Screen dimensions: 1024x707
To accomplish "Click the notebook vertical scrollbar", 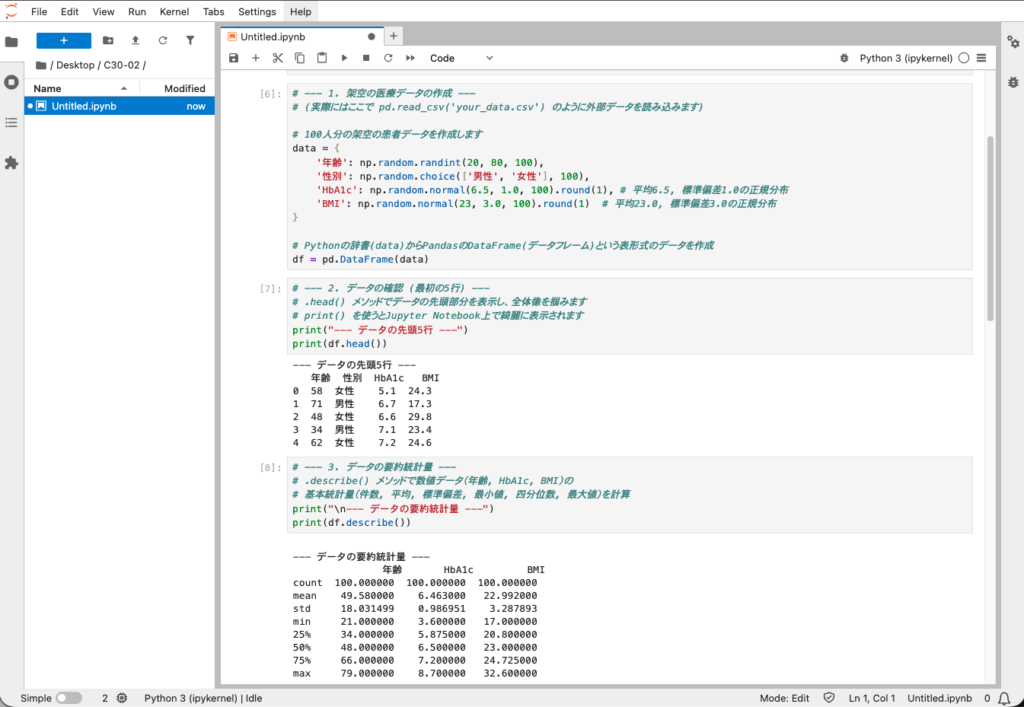I will [x=990, y=230].
